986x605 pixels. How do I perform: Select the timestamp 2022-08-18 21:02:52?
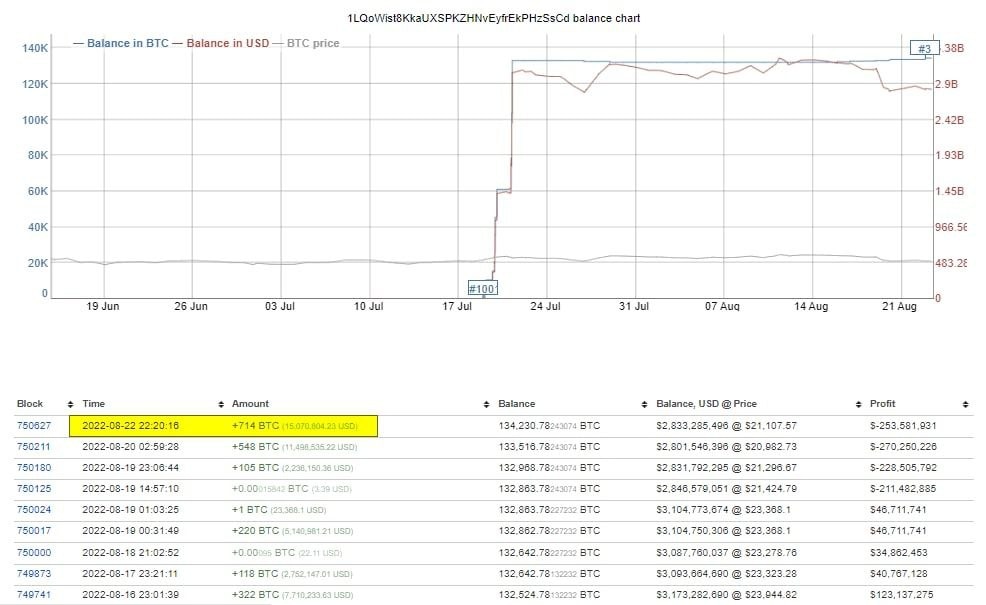point(131,553)
